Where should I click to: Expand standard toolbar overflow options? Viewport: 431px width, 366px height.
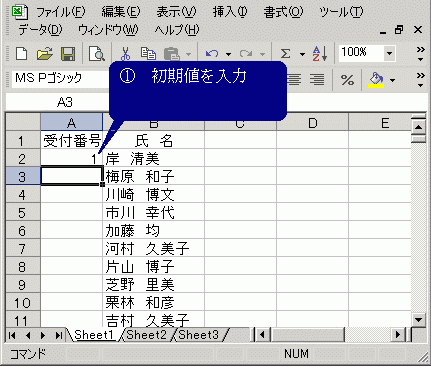click(421, 54)
